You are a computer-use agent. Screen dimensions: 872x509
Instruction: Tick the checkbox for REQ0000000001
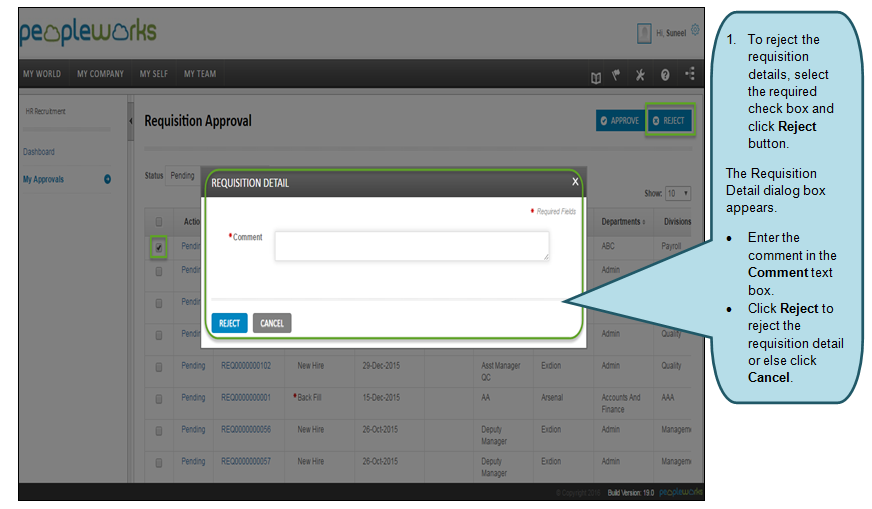pos(159,399)
